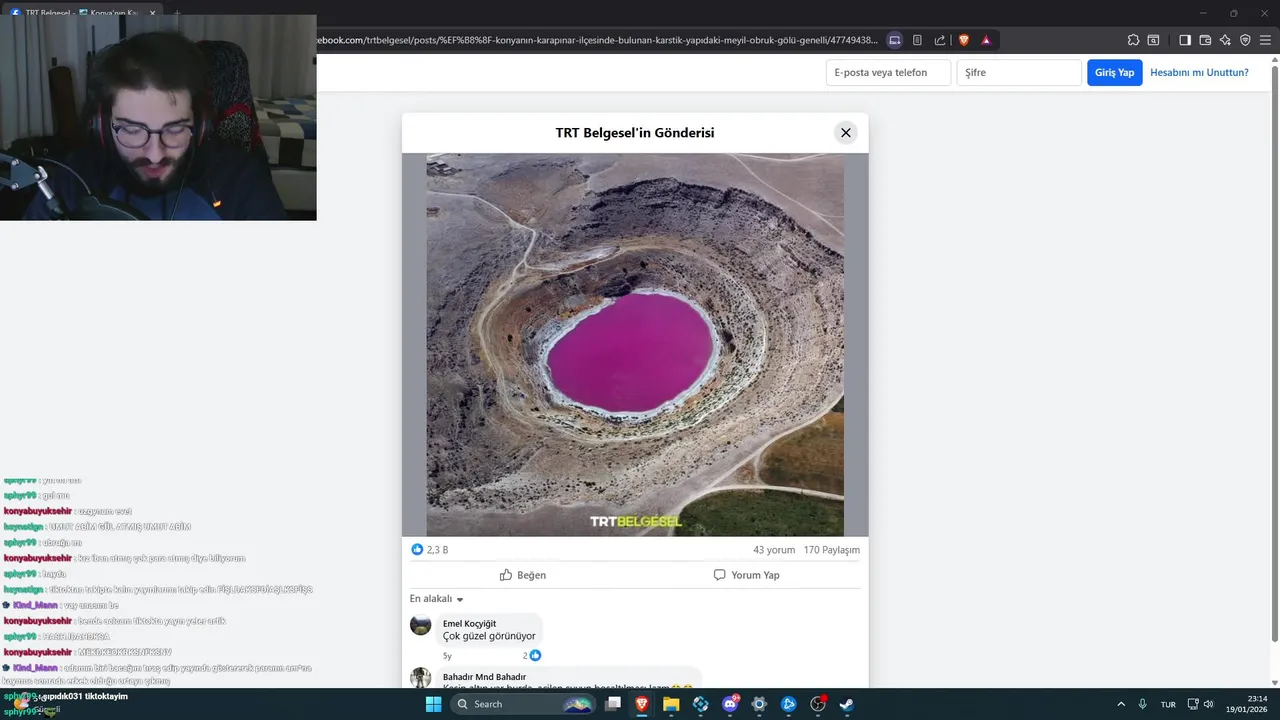Open the Leo AI sparkle icon
1280x720 pixels.
point(1225,40)
